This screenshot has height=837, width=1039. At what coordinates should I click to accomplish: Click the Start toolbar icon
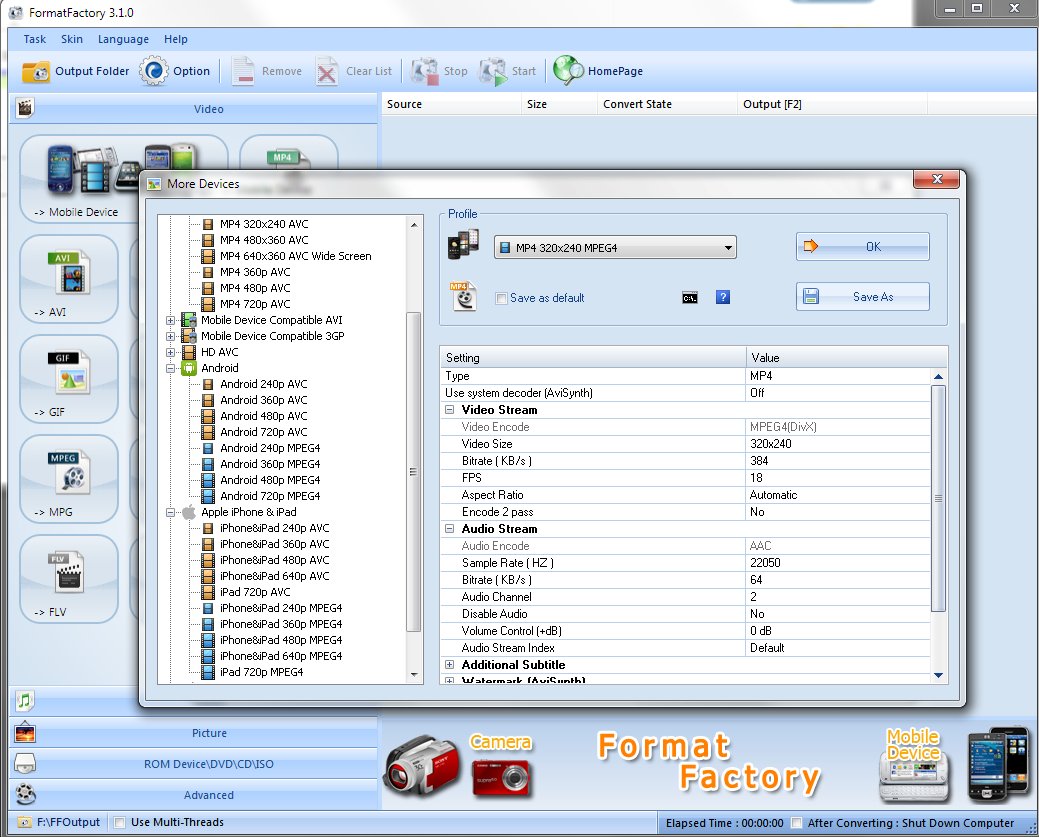pos(493,71)
